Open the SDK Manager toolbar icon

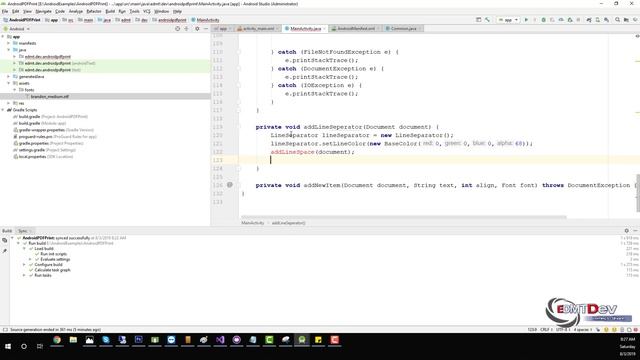click(607, 20)
